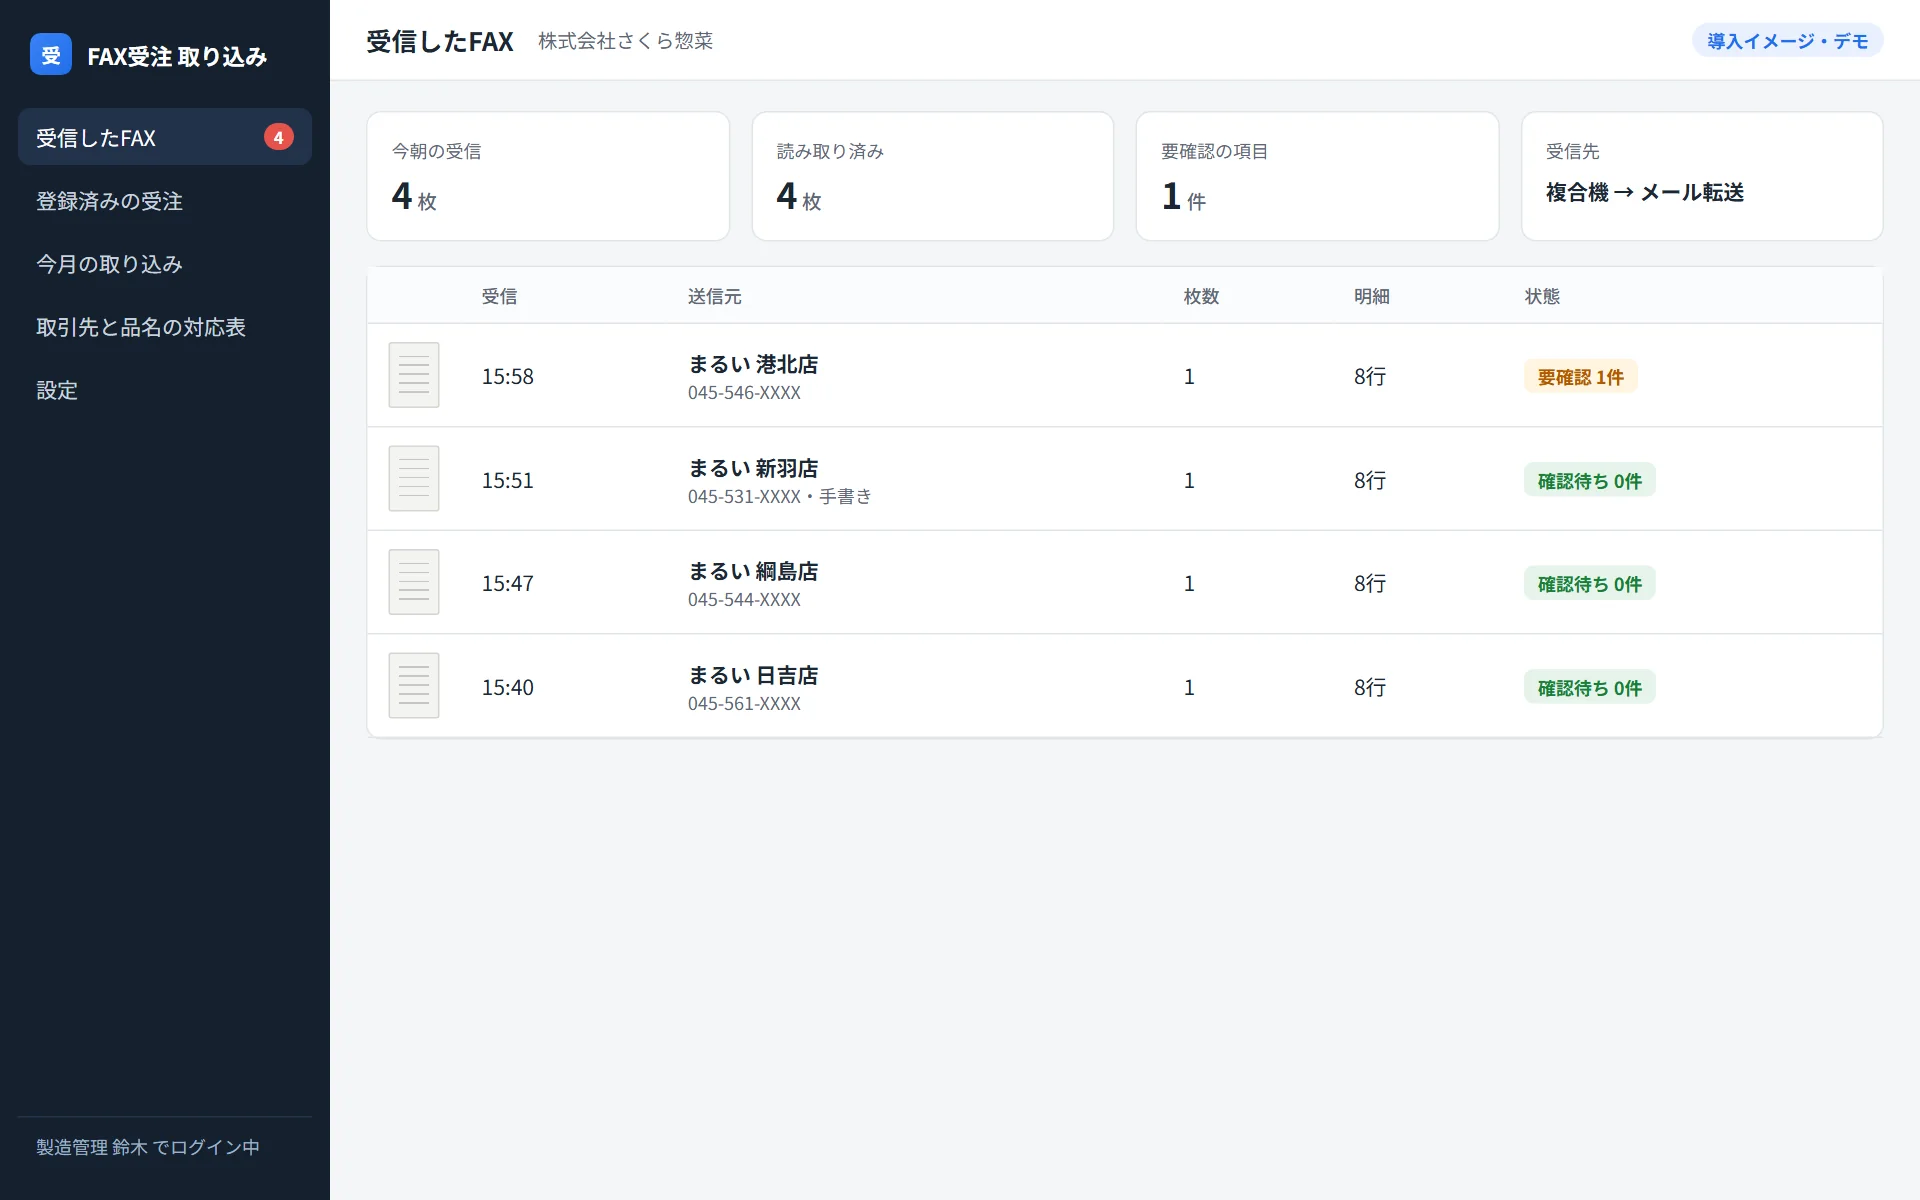Open the 綱島店 fax page thumbnail
1920x1200 pixels.
(414, 582)
